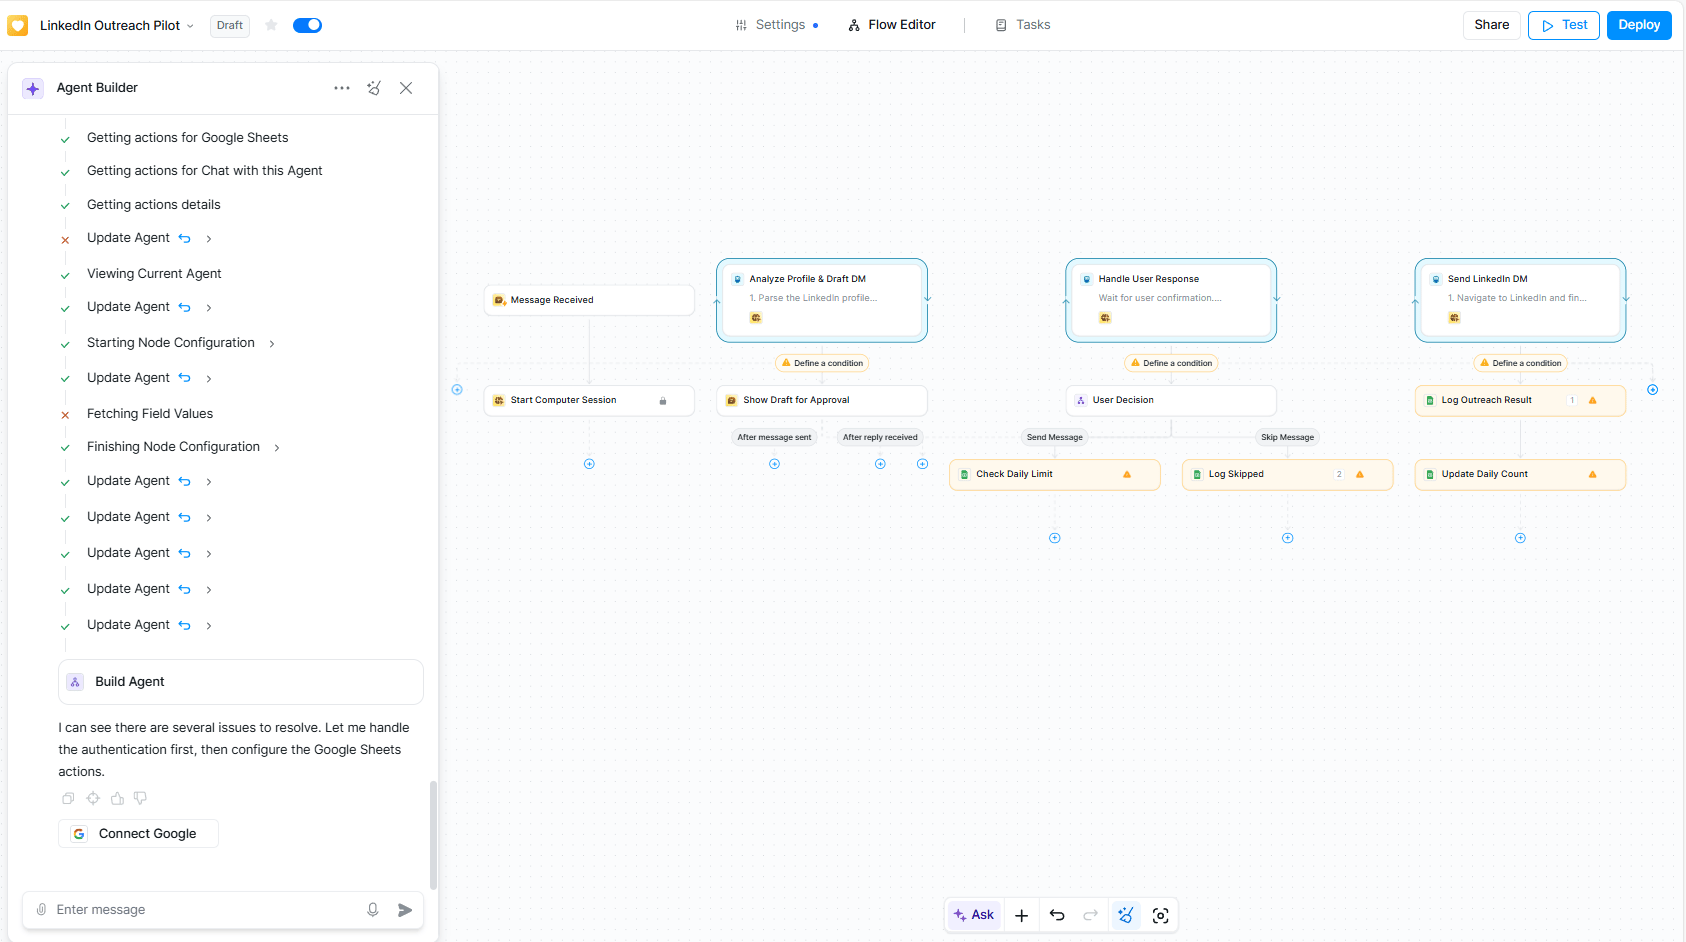Open Ask in the bottom canvas toolbar
Screen dimensions: 1686x942
974,915
